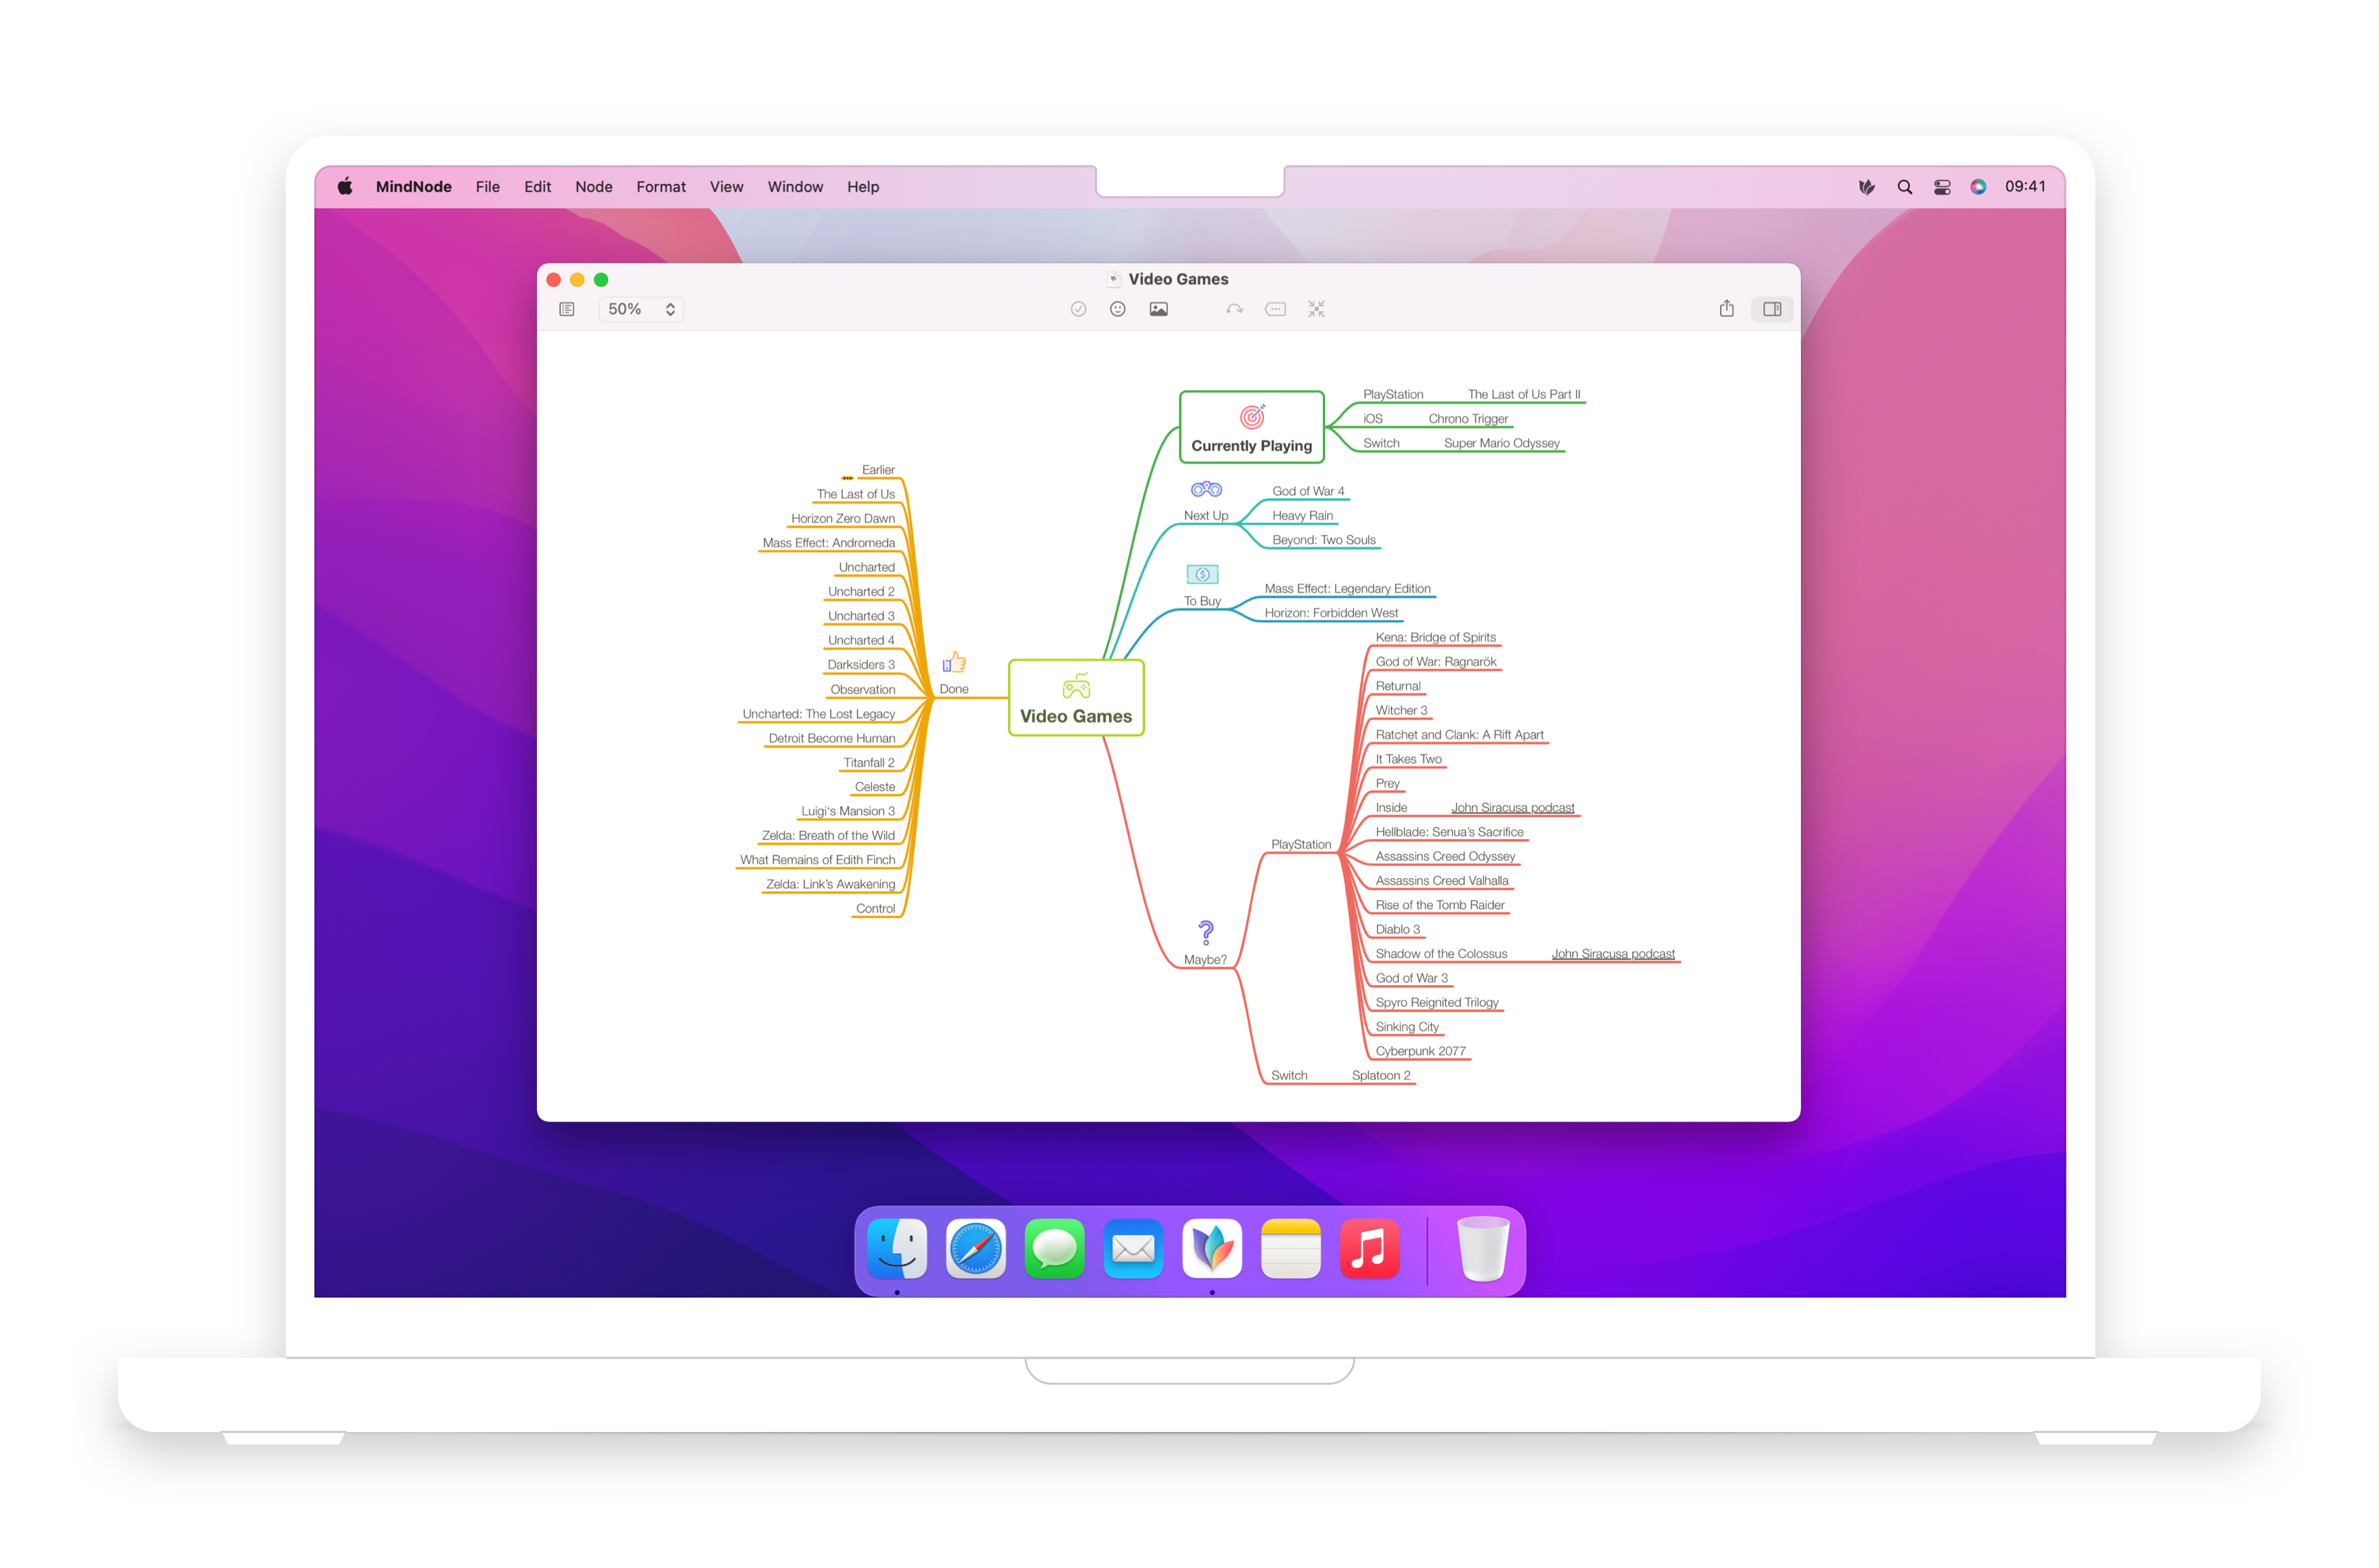Open the Format menu

click(x=661, y=187)
